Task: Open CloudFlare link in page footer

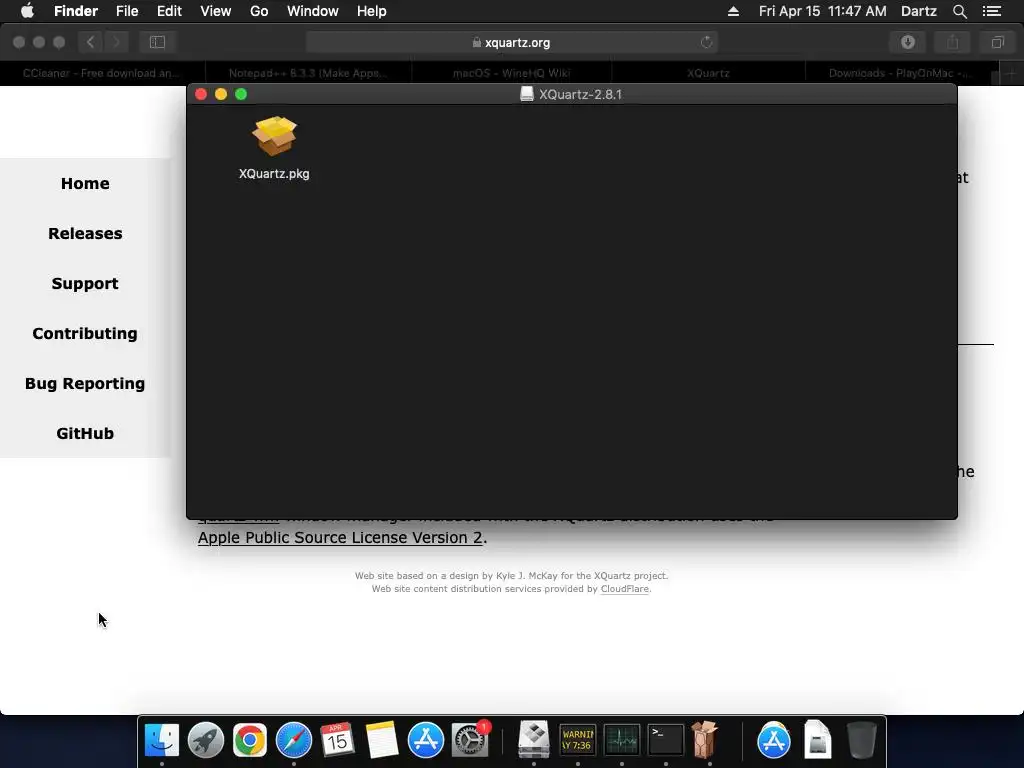Action: [x=624, y=588]
